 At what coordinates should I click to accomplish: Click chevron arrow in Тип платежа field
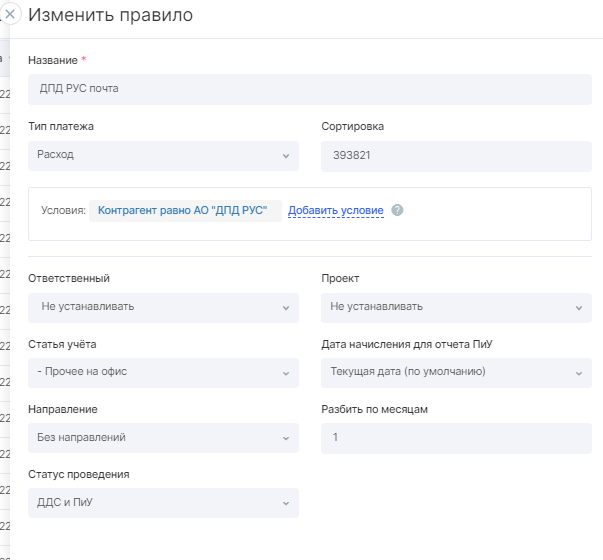[285, 156]
